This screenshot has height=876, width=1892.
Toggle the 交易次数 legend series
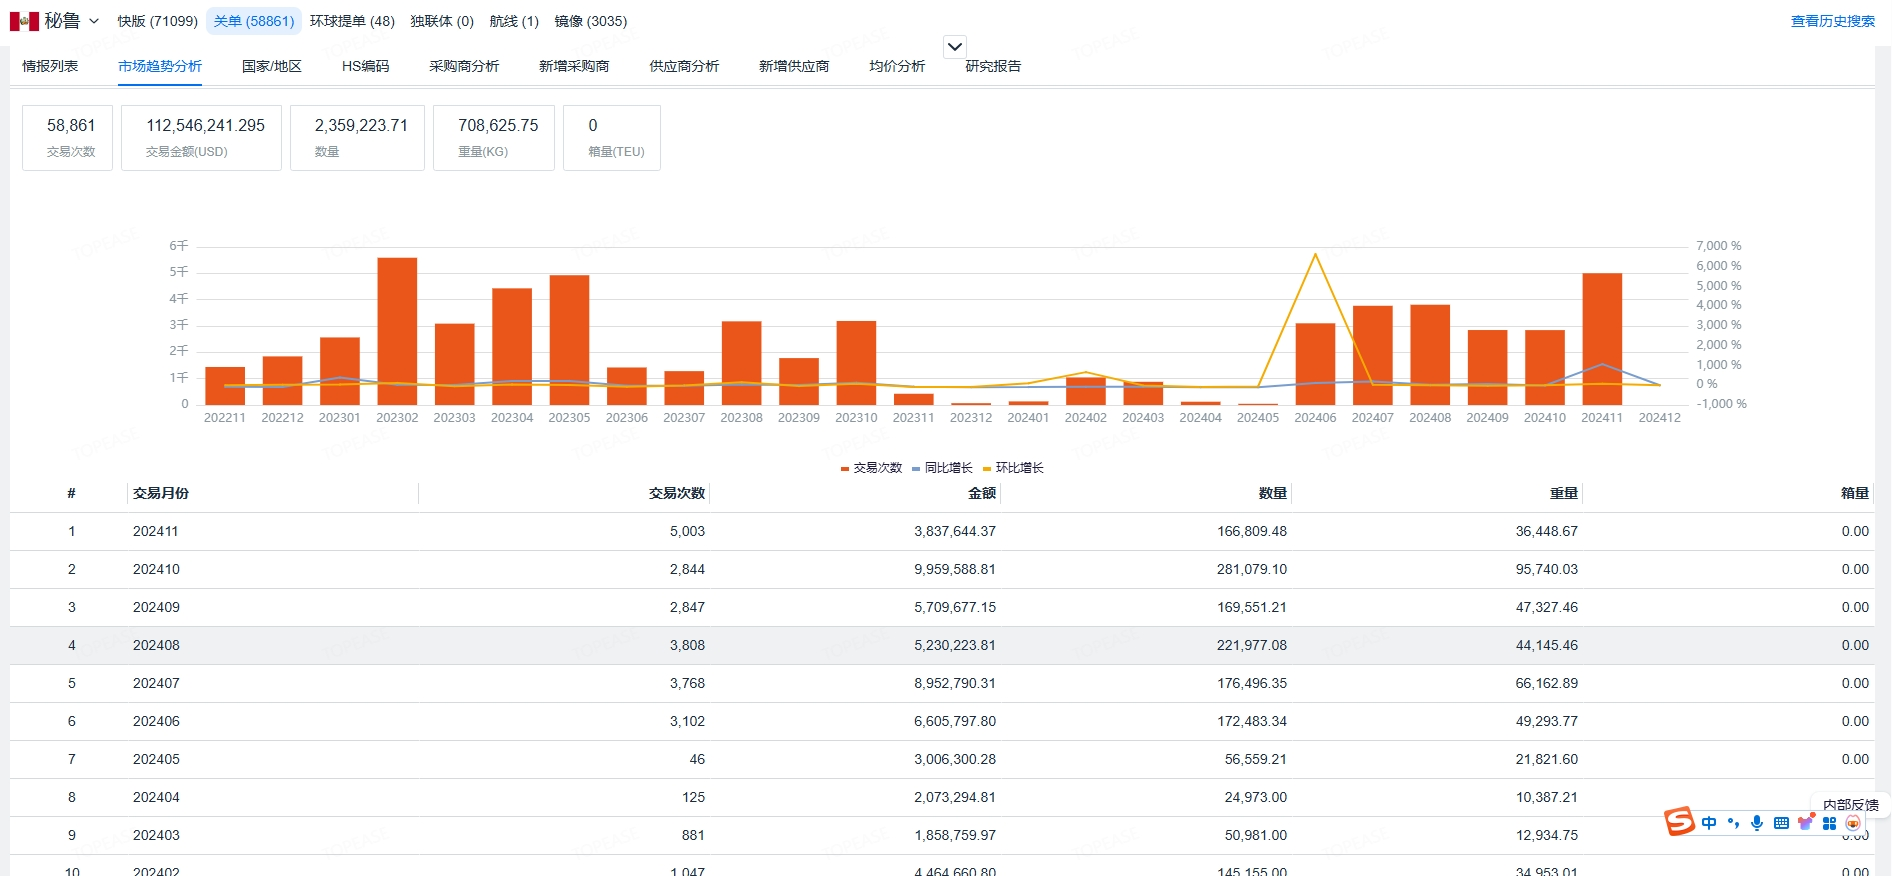871,468
